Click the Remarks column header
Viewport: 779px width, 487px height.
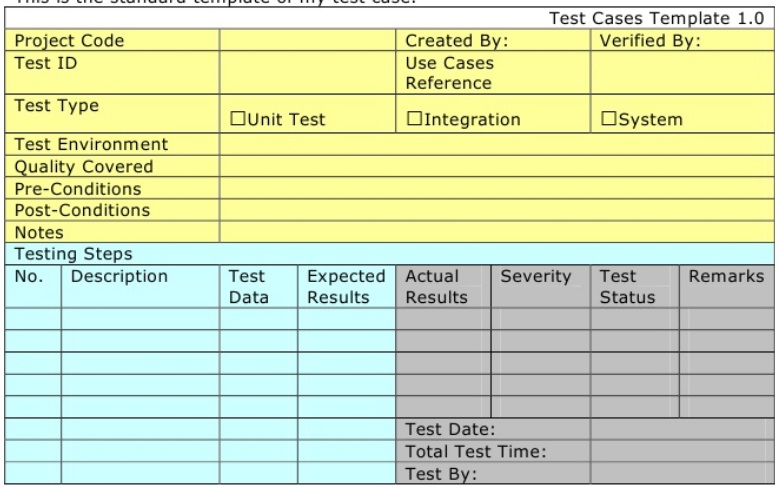pyautogui.click(x=725, y=276)
